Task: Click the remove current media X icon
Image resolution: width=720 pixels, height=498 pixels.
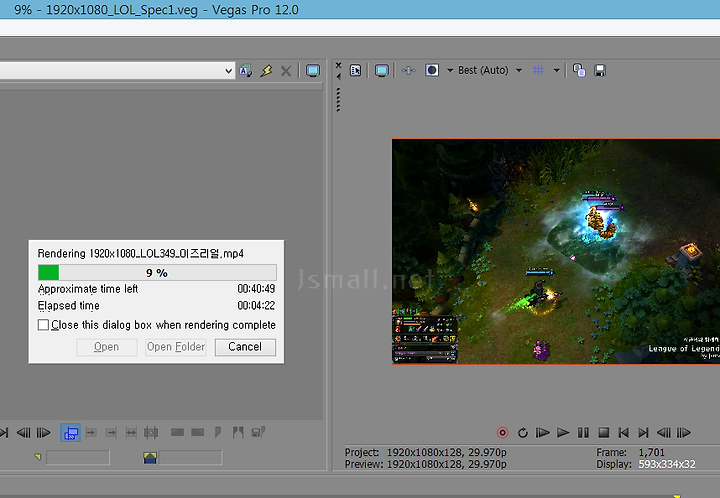Action: [x=286, y=71]
